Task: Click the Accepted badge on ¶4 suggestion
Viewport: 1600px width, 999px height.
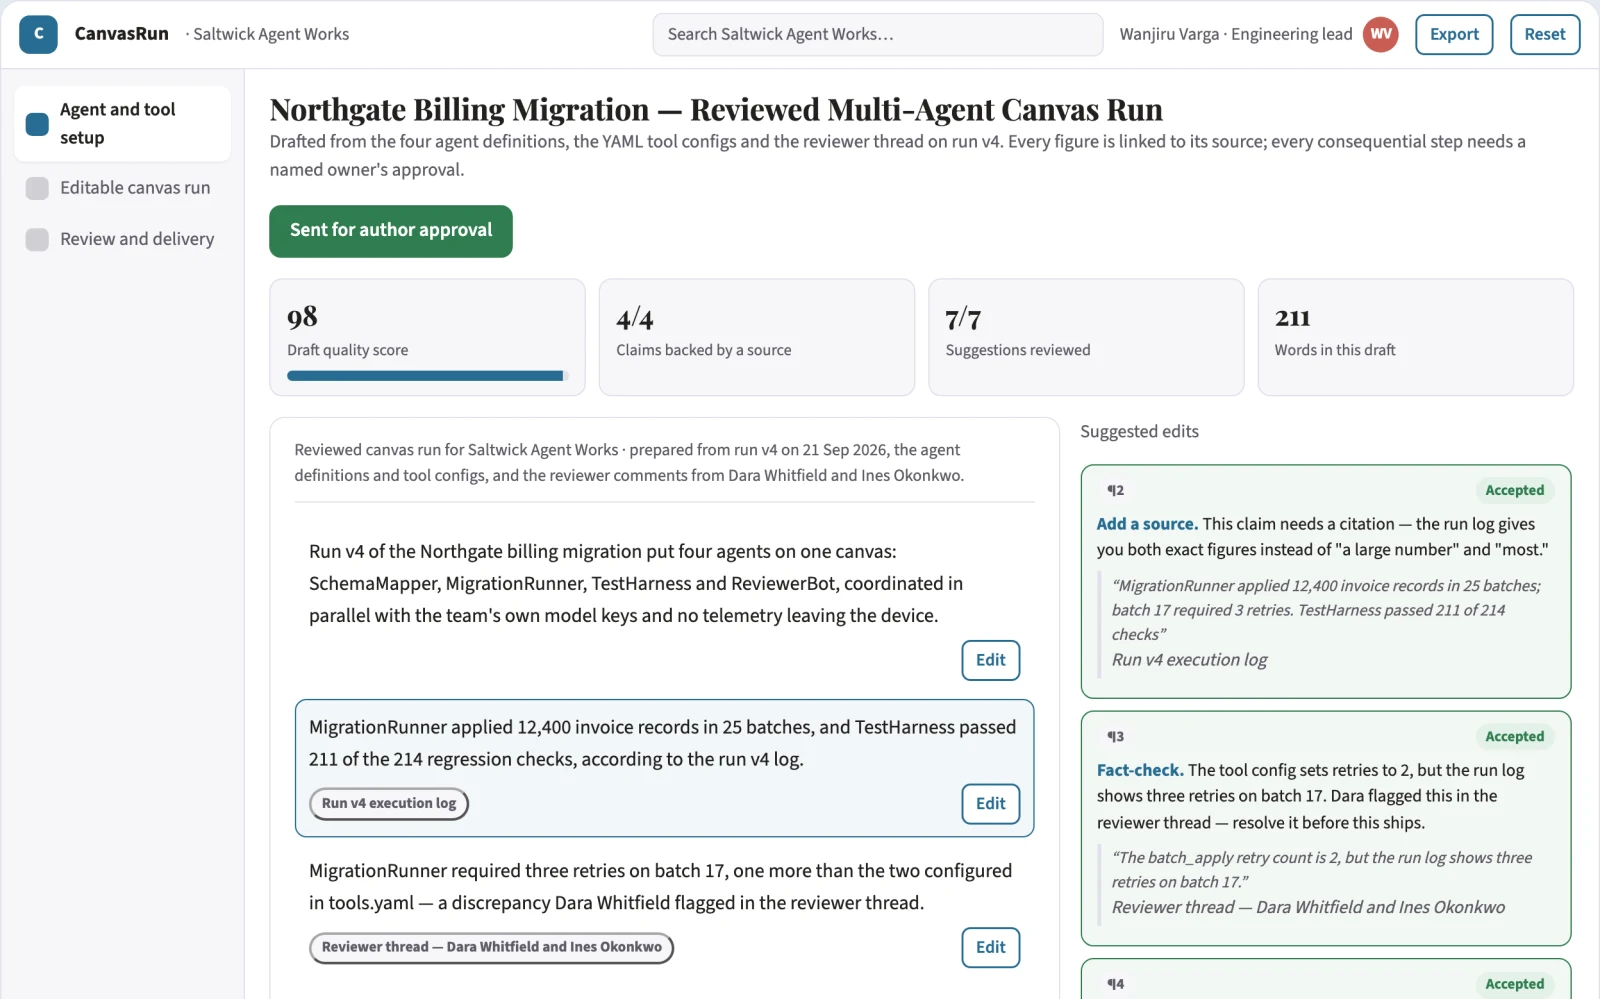Action: [1514, 984]
